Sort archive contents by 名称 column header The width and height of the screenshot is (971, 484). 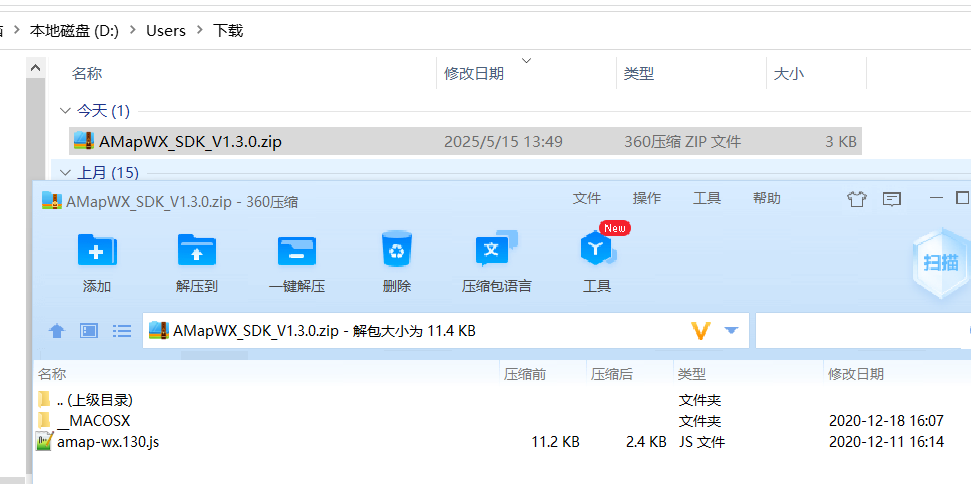coord(52,374)
